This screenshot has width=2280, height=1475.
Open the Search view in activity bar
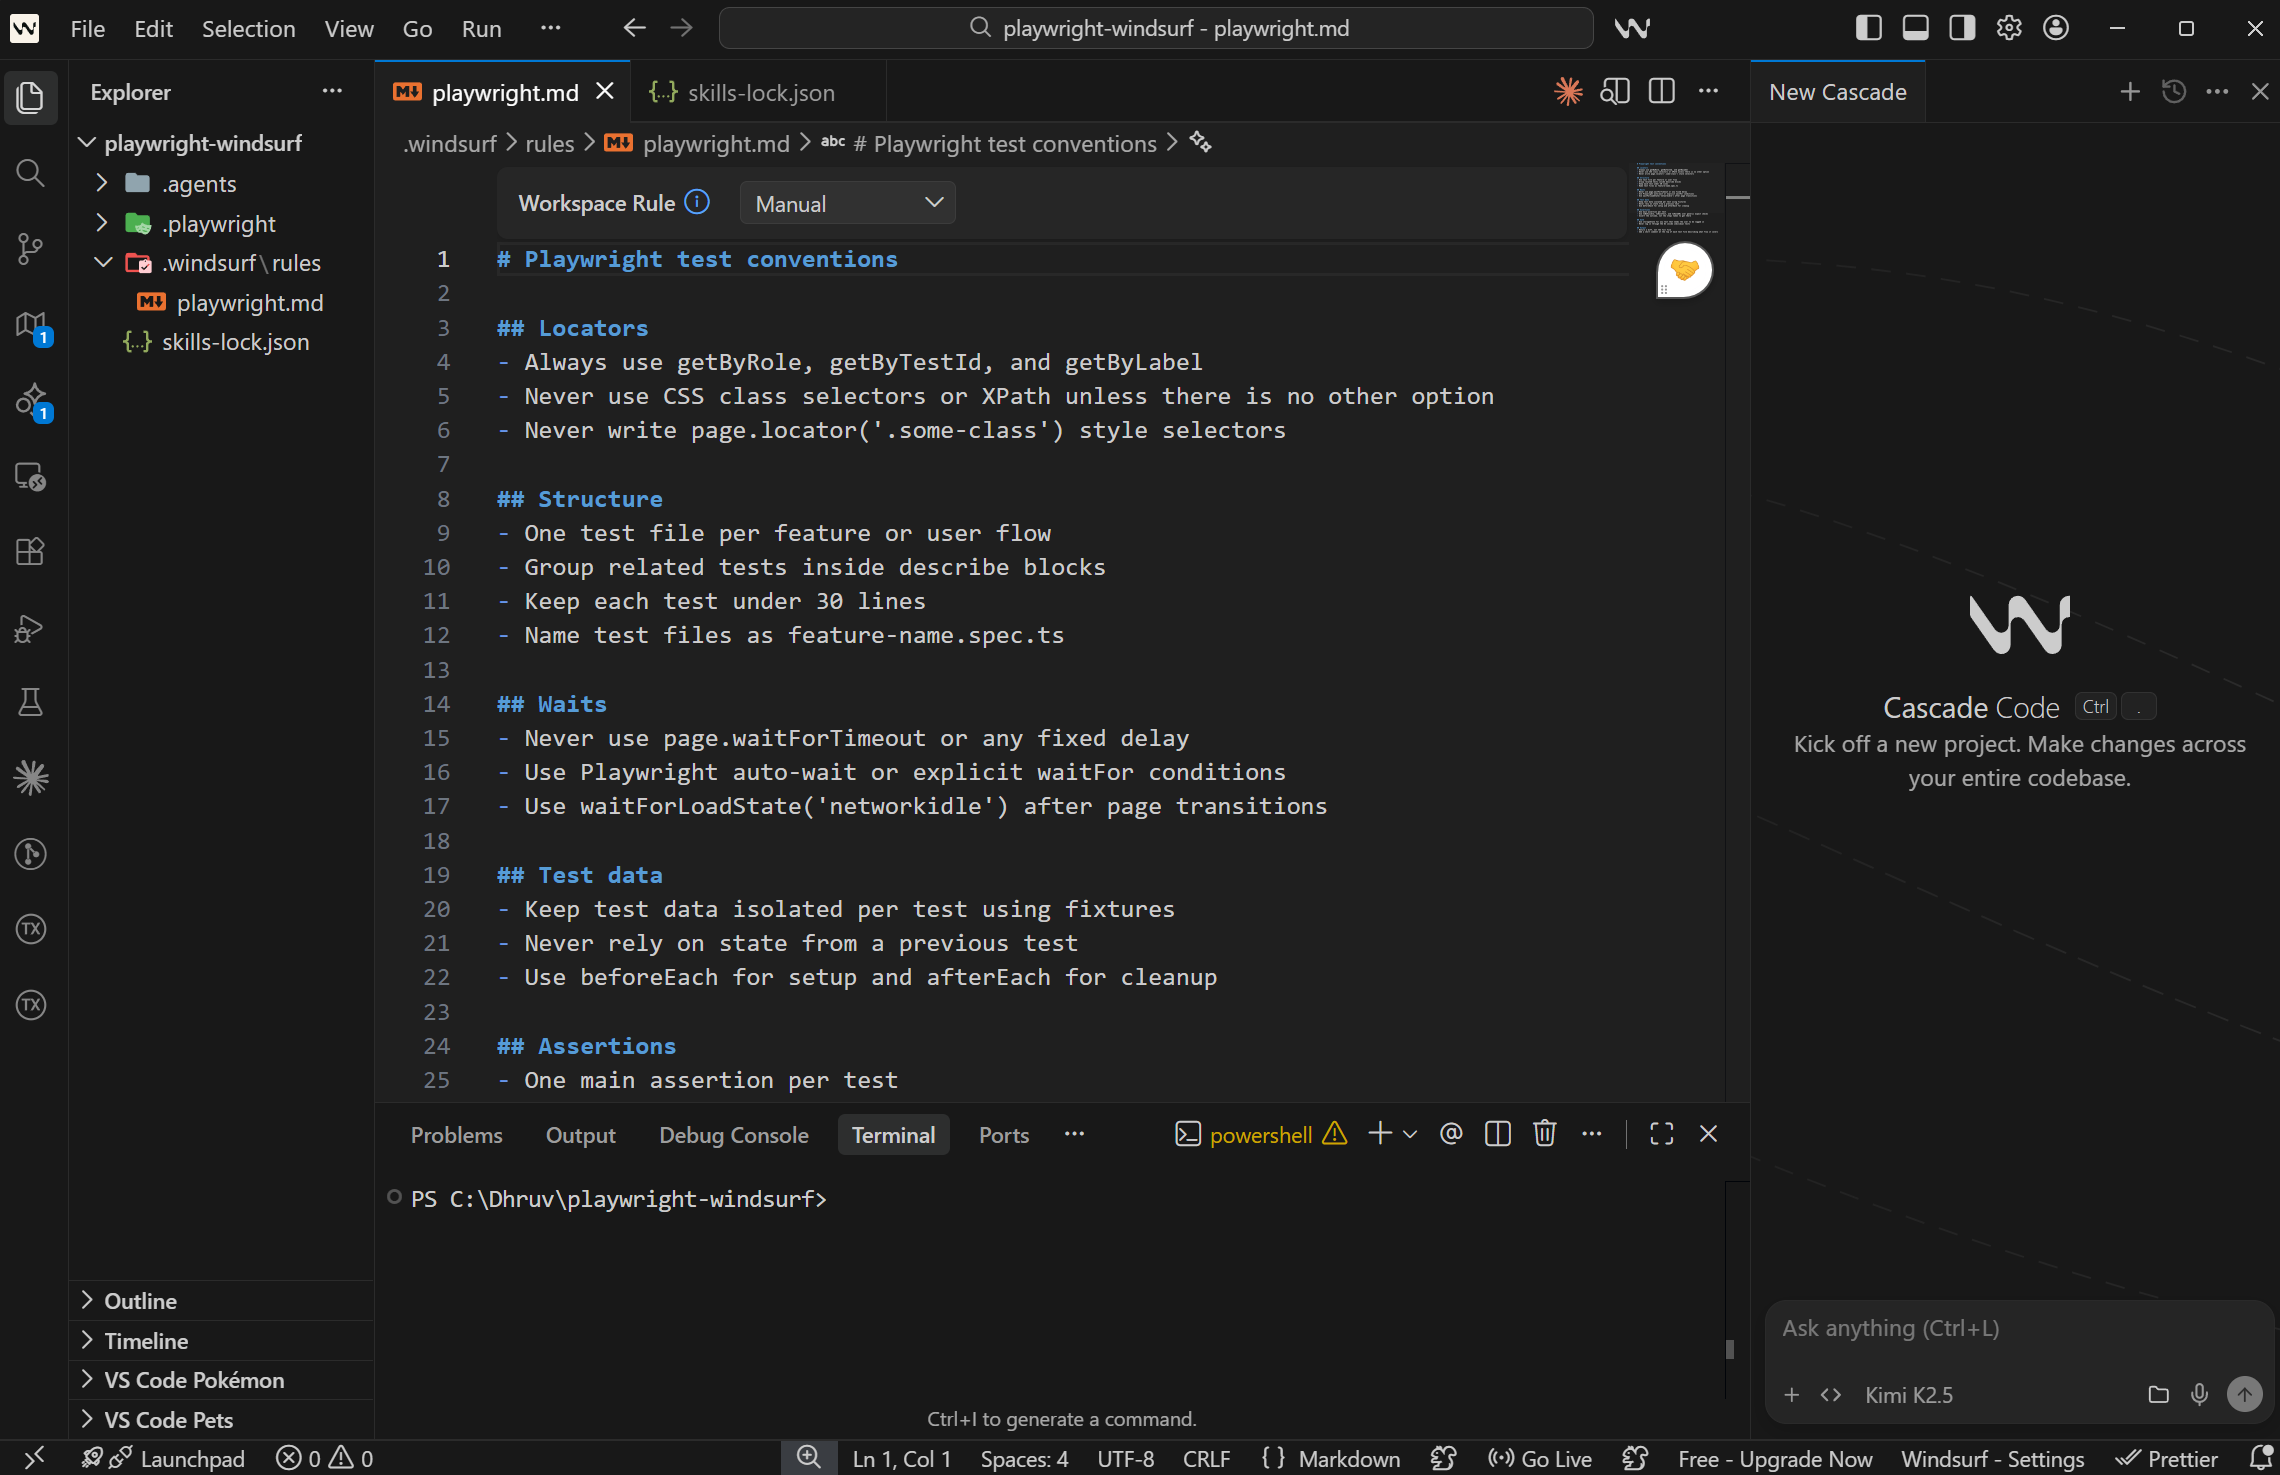pyautogui.click(x=31, y=173)
